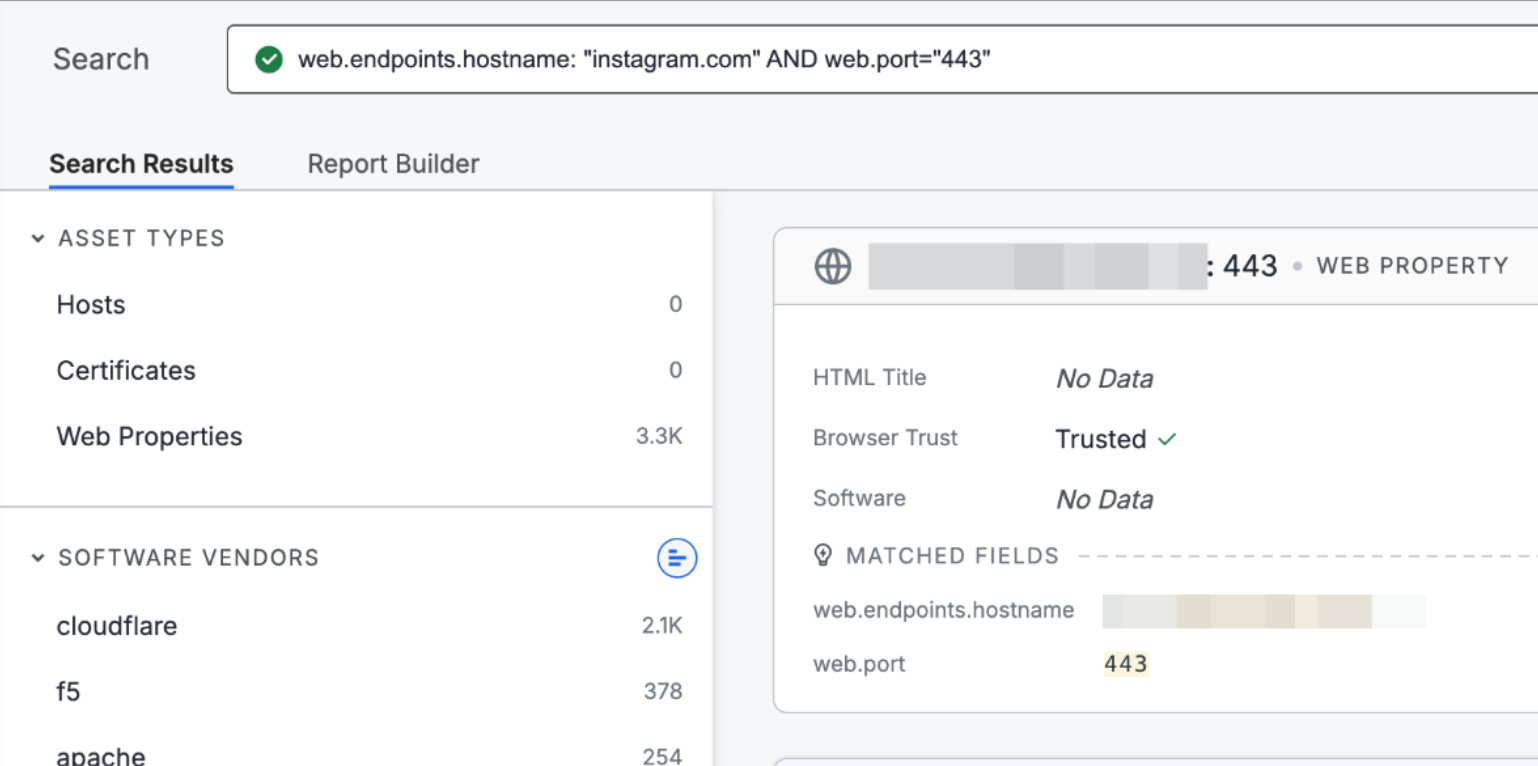Click the search query input field
1538x766 pixels.
pos(882,60)
